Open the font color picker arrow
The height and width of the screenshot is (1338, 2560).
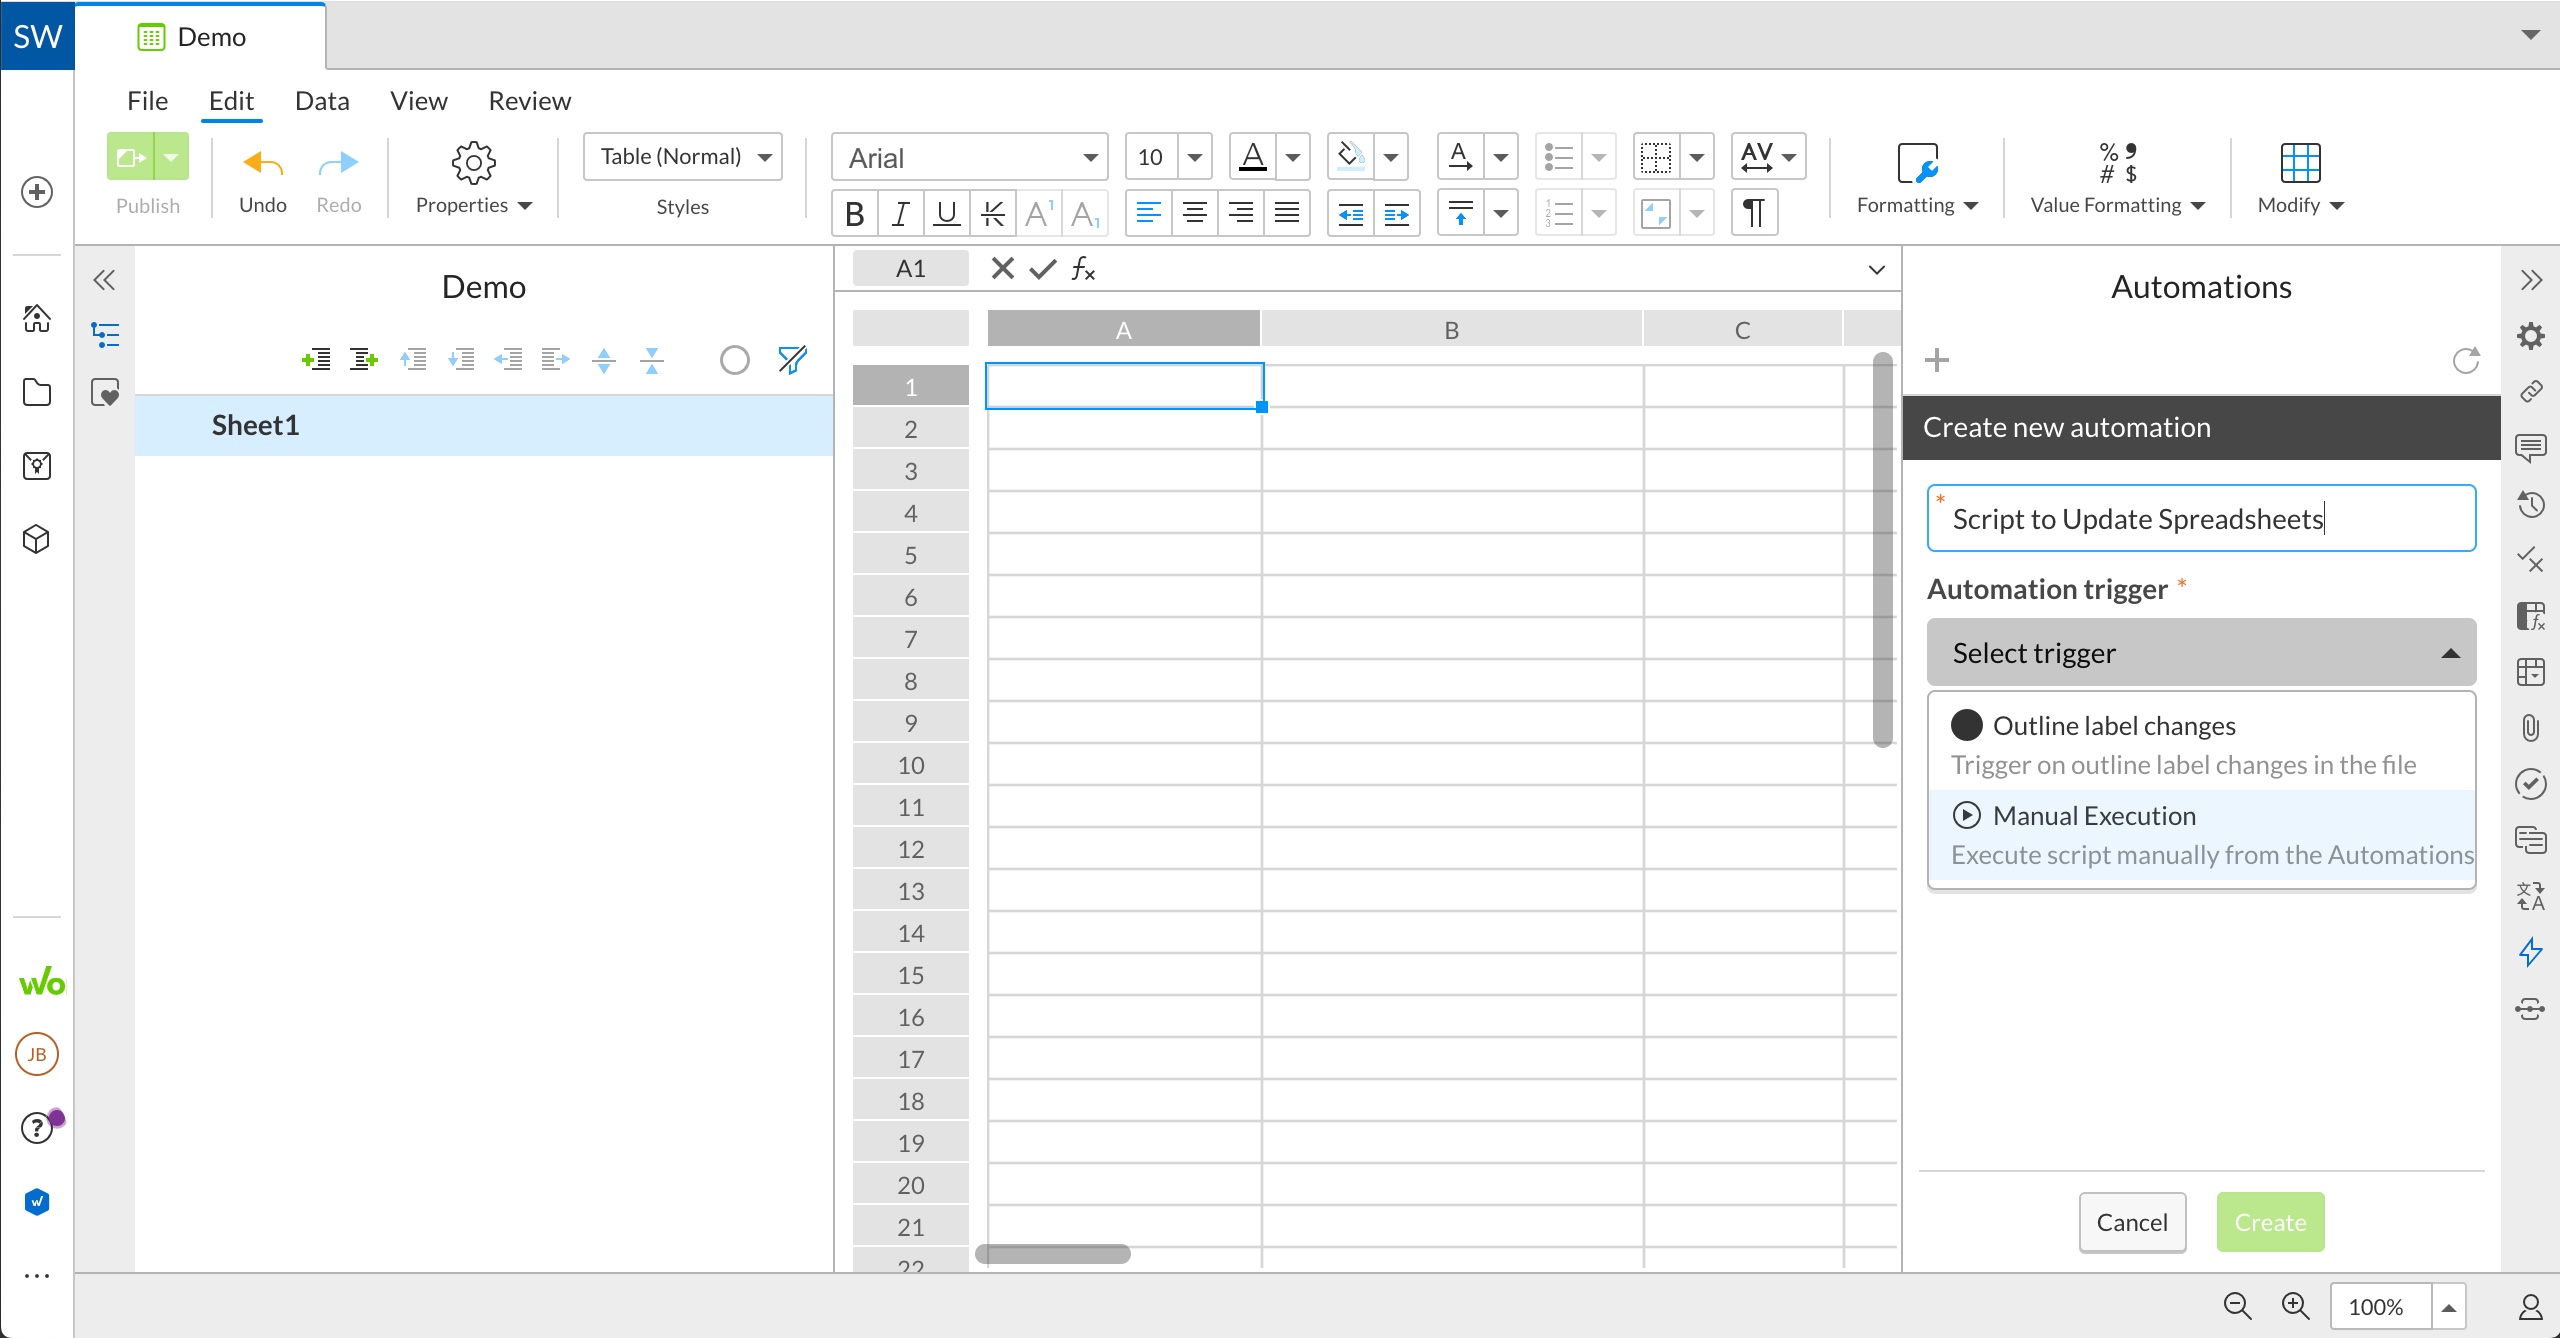click(x=1292, y=157)
